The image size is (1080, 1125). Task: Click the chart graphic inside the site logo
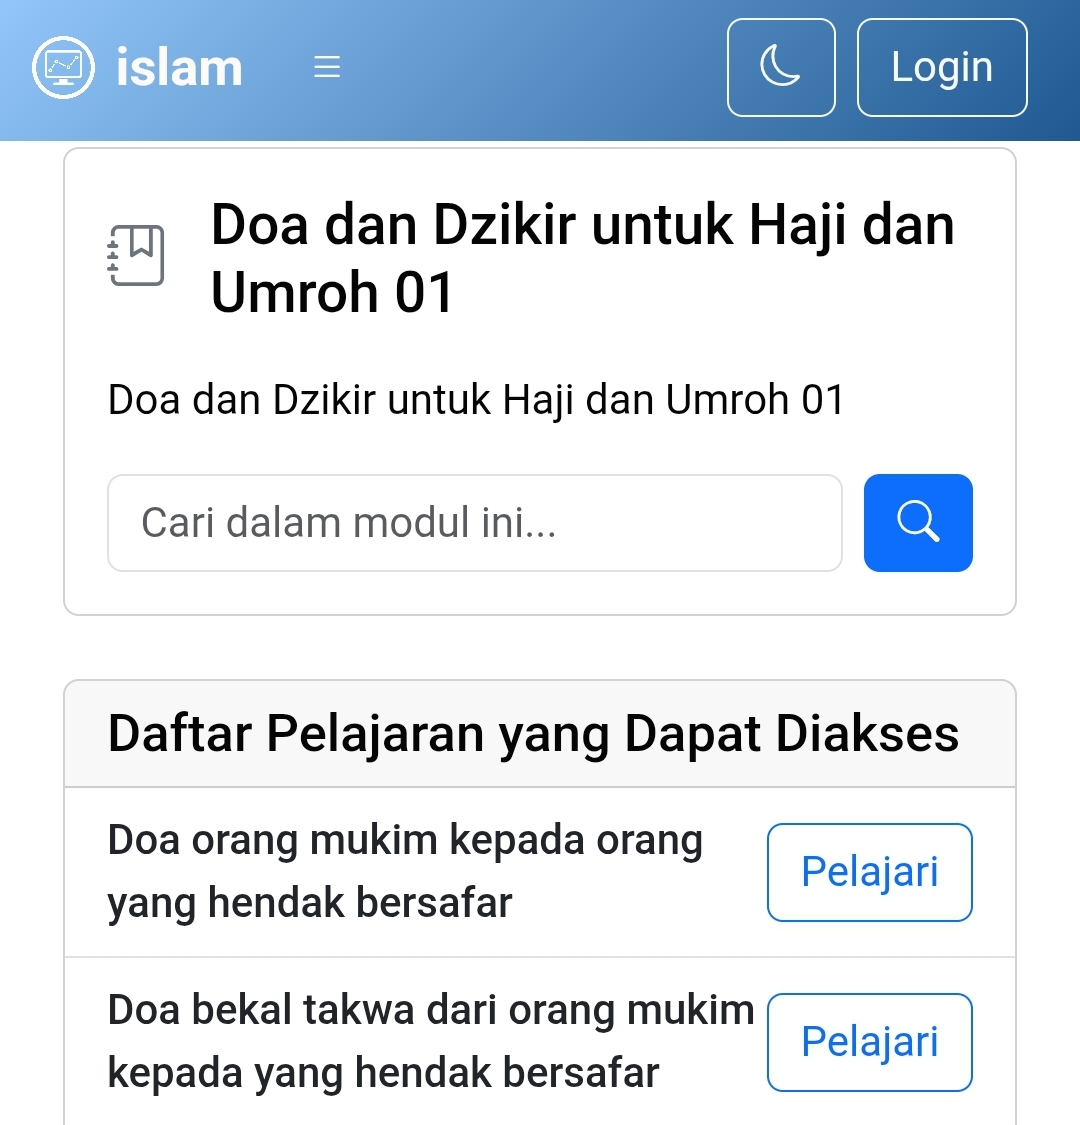pyautogui.click(x=63, y=67)
